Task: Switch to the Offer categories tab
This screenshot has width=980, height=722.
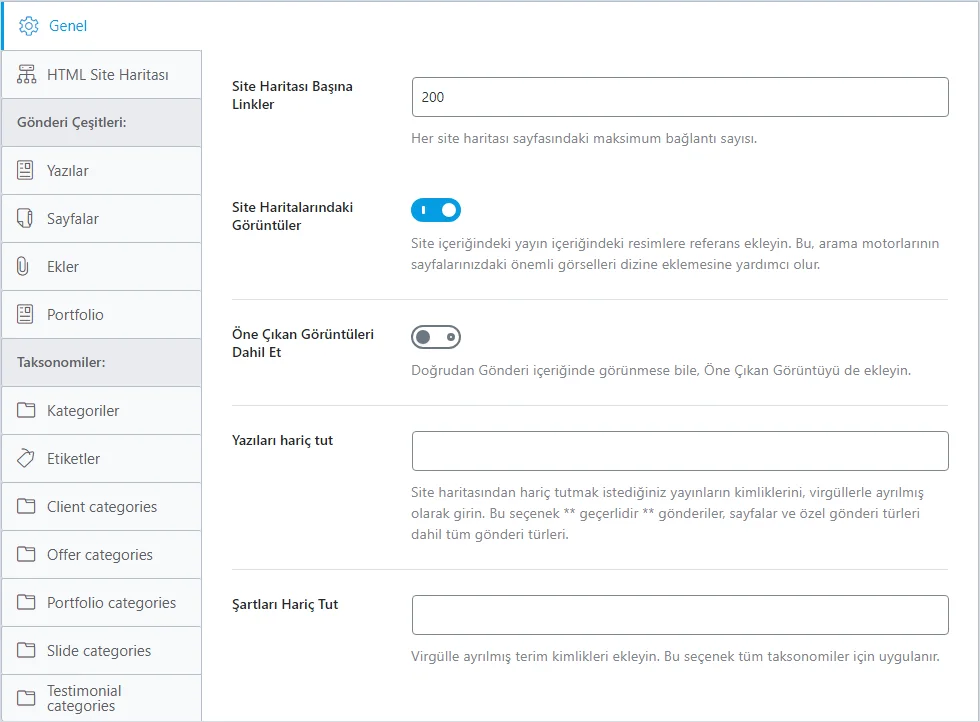Action: tap(101, 554)
